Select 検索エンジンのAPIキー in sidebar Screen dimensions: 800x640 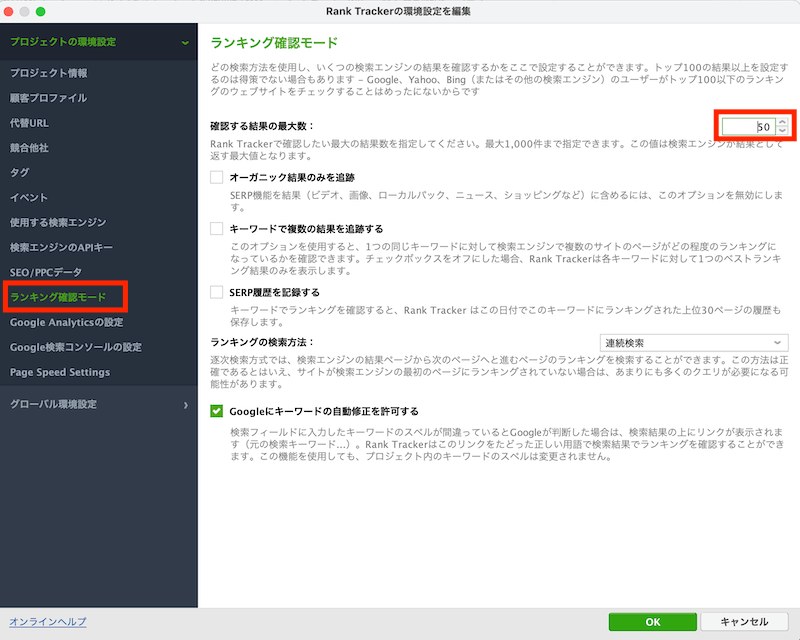pyautogui.click(x=61, y=248)
